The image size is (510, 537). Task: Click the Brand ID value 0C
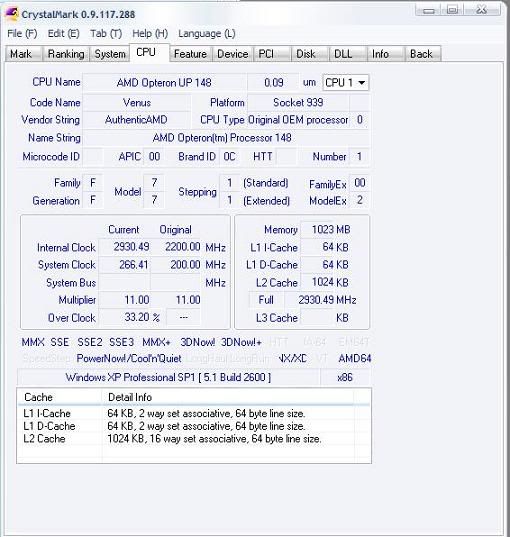pos(229,157)
